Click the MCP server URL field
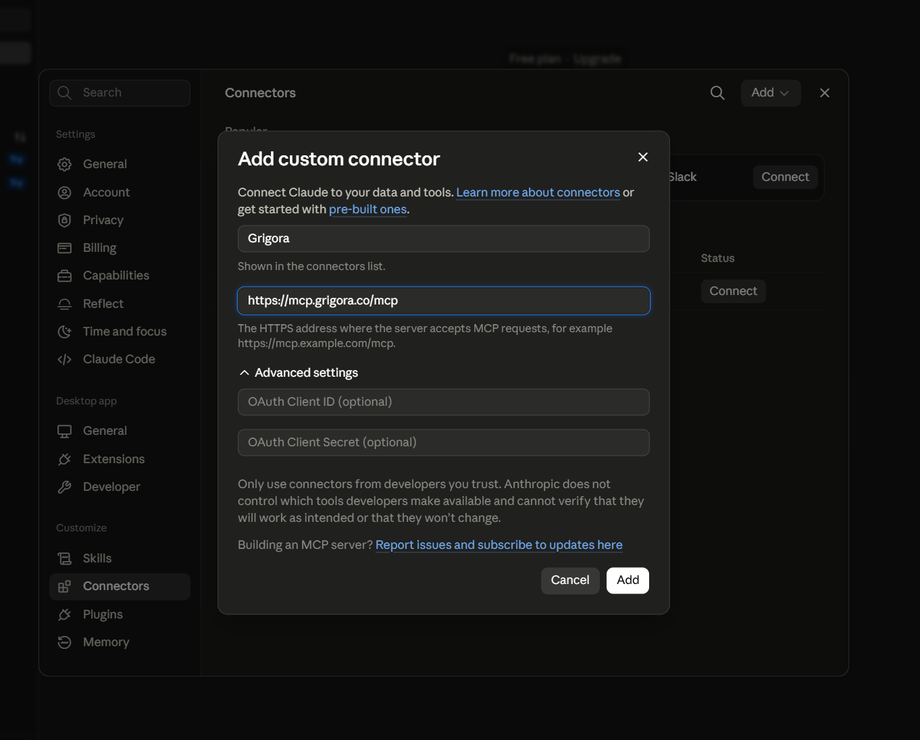This screenshot has width=920, height=740. click(444, 300)
